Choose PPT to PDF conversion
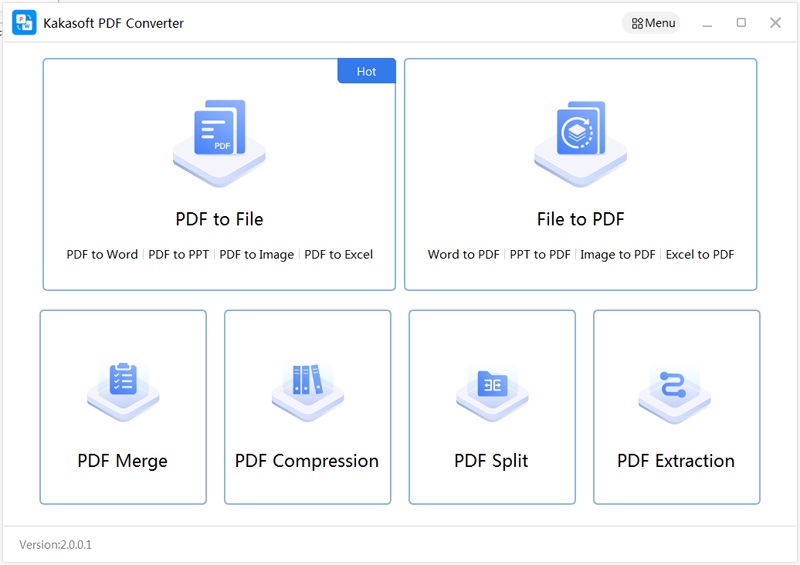Image resolution: width=800 pixels, height=565 pixels. 540,254
